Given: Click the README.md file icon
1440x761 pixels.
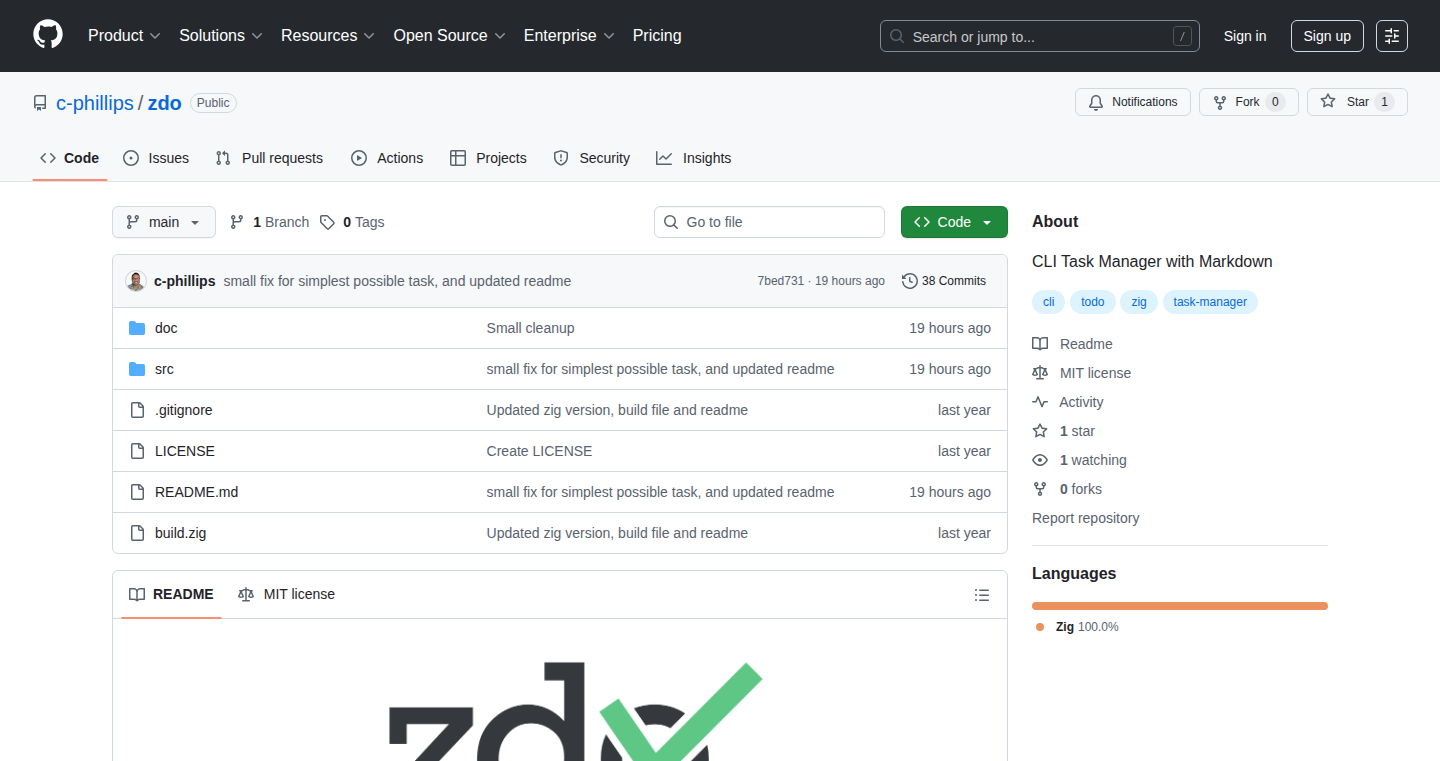Looking at the screenshot, I should (x=137, y=492).
